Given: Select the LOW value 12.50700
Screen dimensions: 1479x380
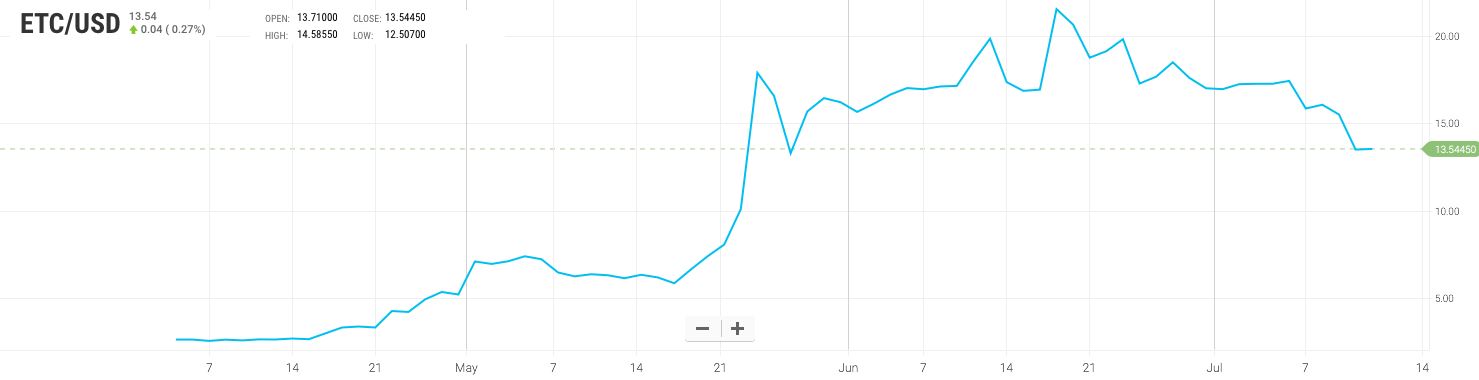Looking at the screenshot, I should tap(404, 34).
